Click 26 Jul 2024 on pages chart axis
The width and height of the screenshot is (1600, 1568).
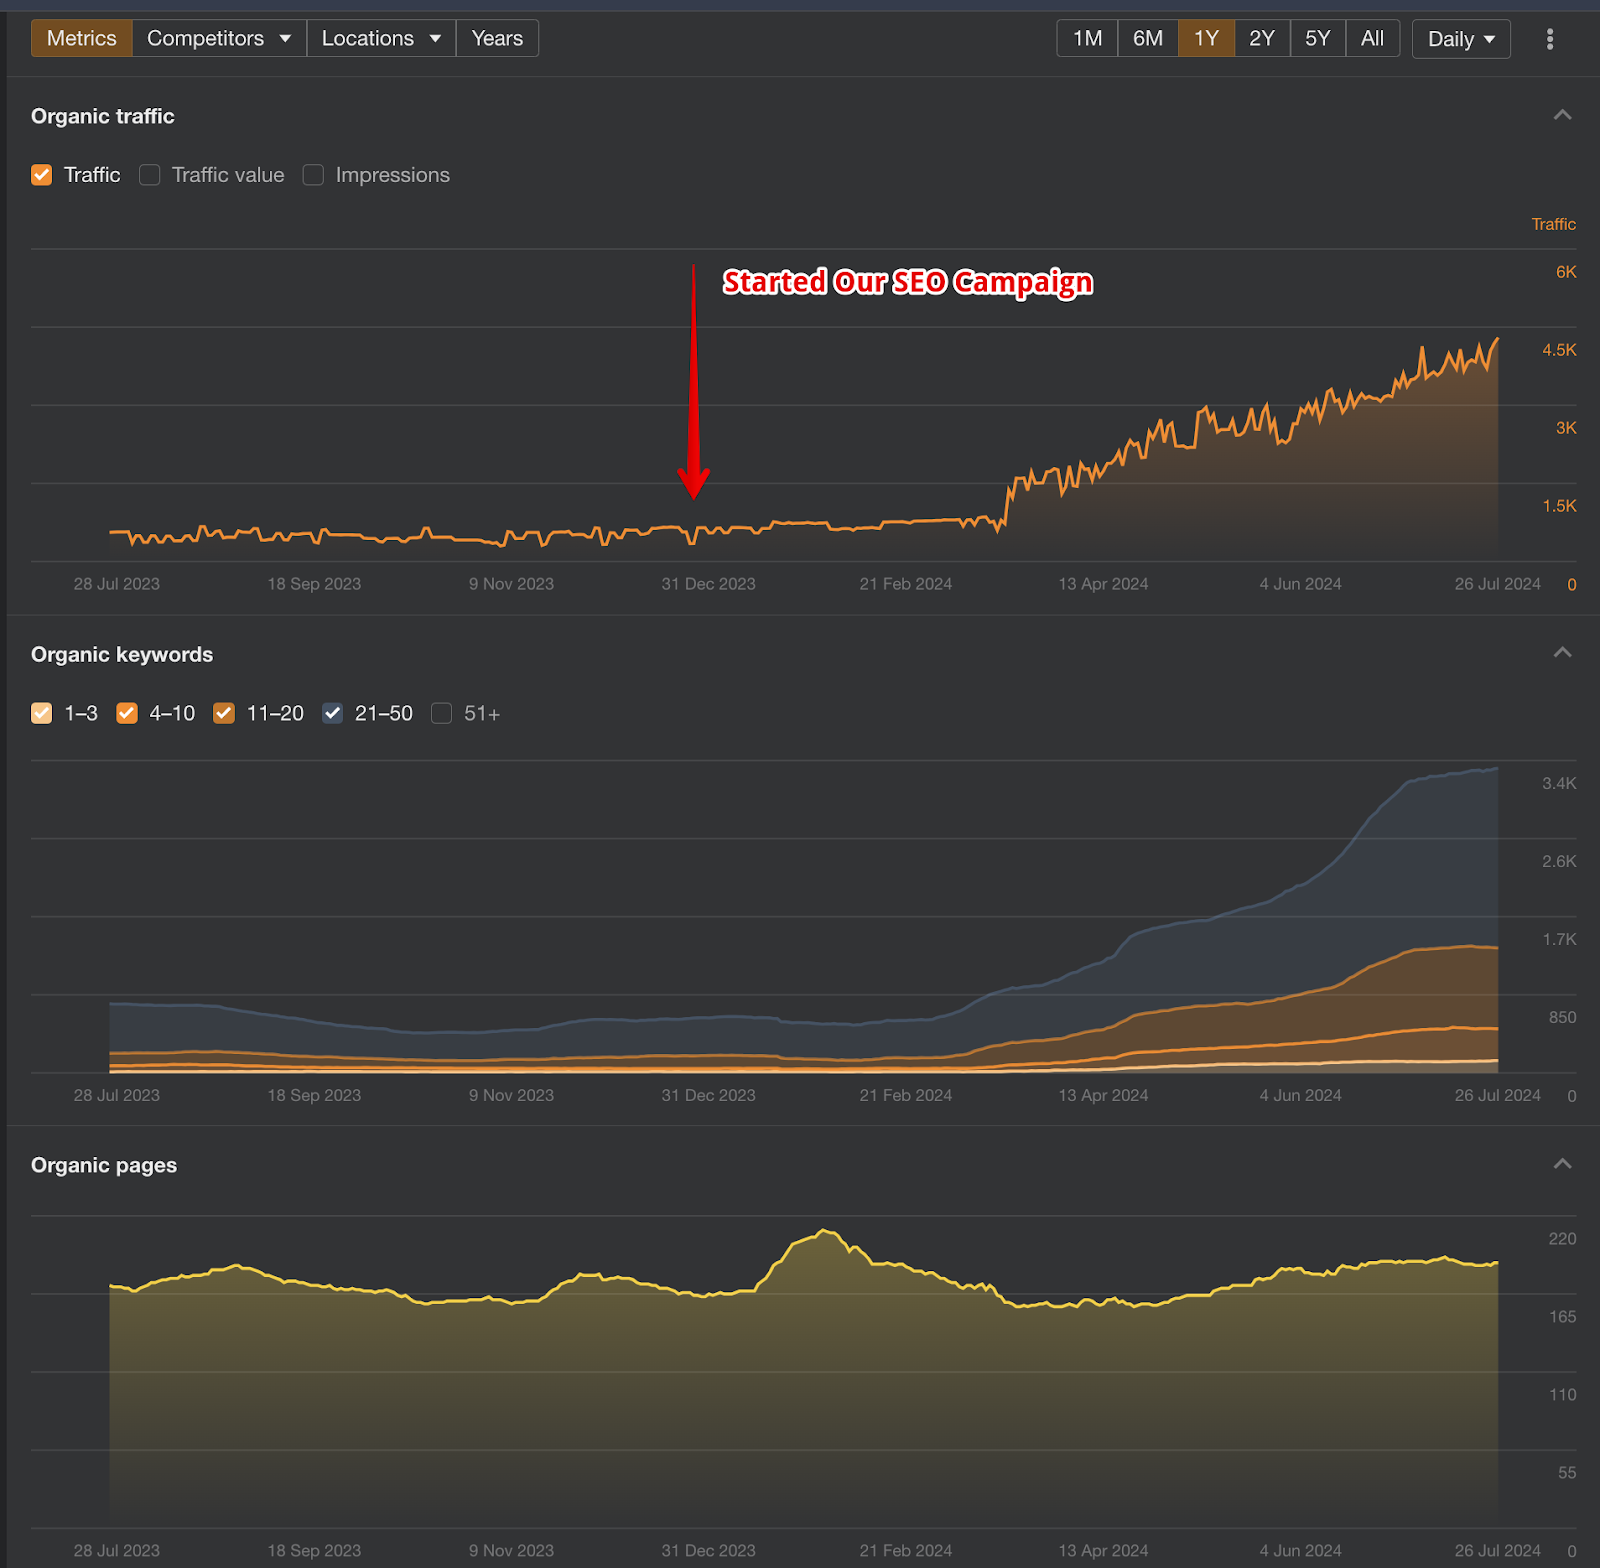(x=1497, y=1550)
